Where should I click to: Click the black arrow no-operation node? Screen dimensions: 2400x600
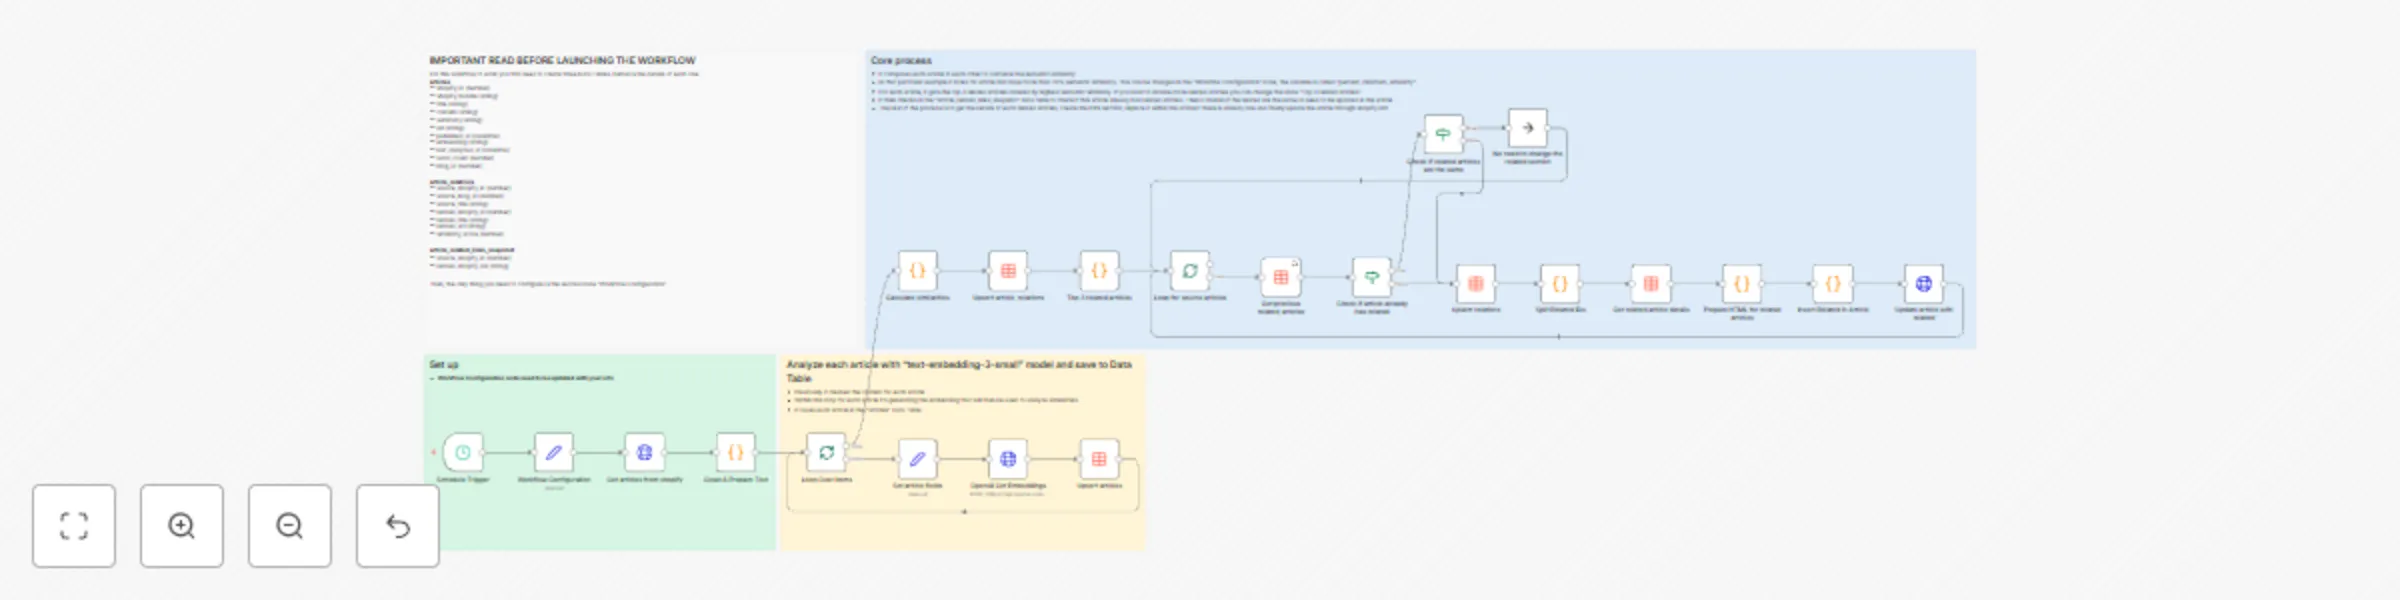(x=1527, y=128)
